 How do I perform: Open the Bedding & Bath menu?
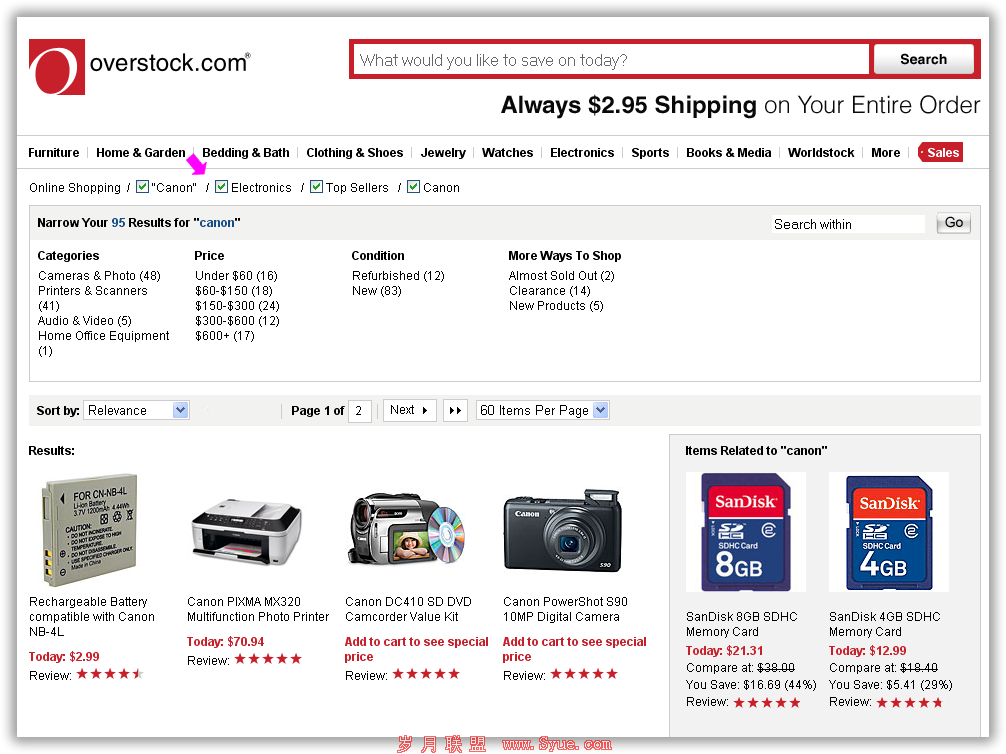[246, 153]
